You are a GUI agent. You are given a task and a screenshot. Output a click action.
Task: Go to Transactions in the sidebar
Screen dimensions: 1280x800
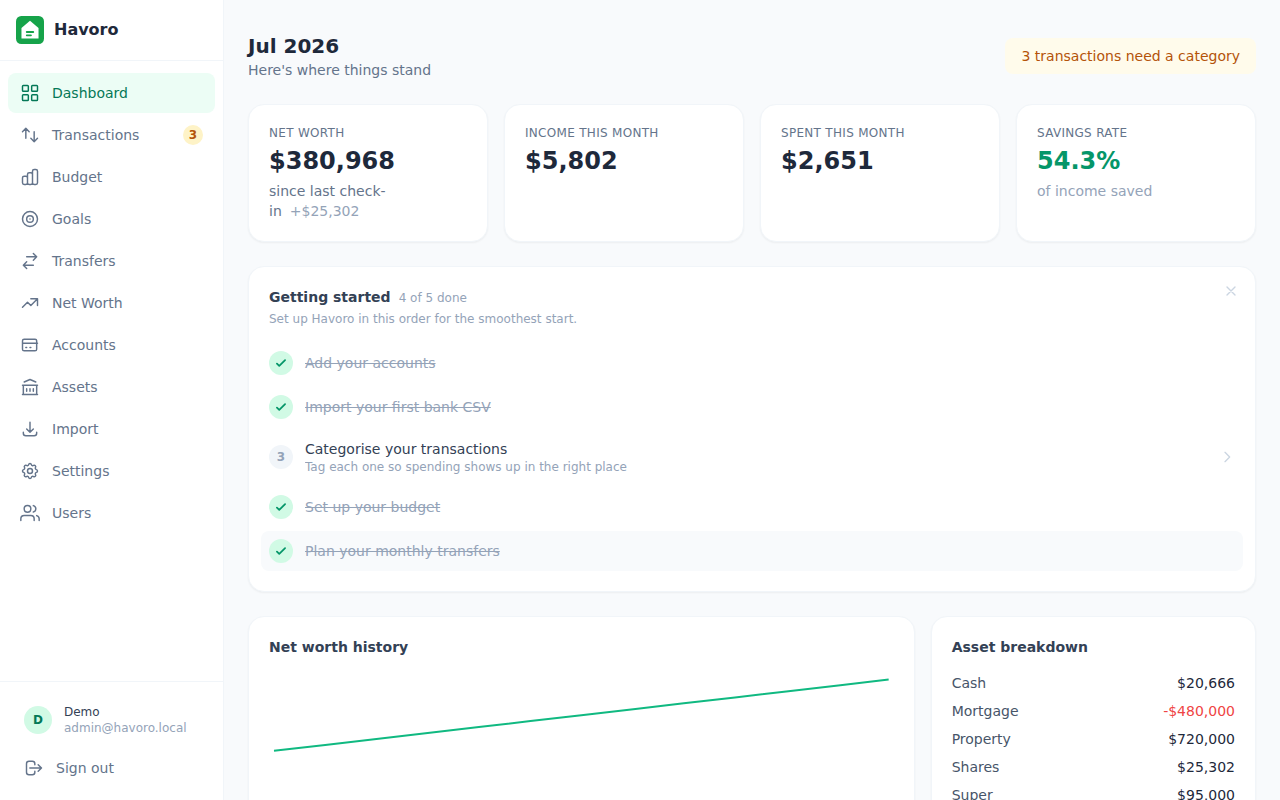tap(111, 135)
